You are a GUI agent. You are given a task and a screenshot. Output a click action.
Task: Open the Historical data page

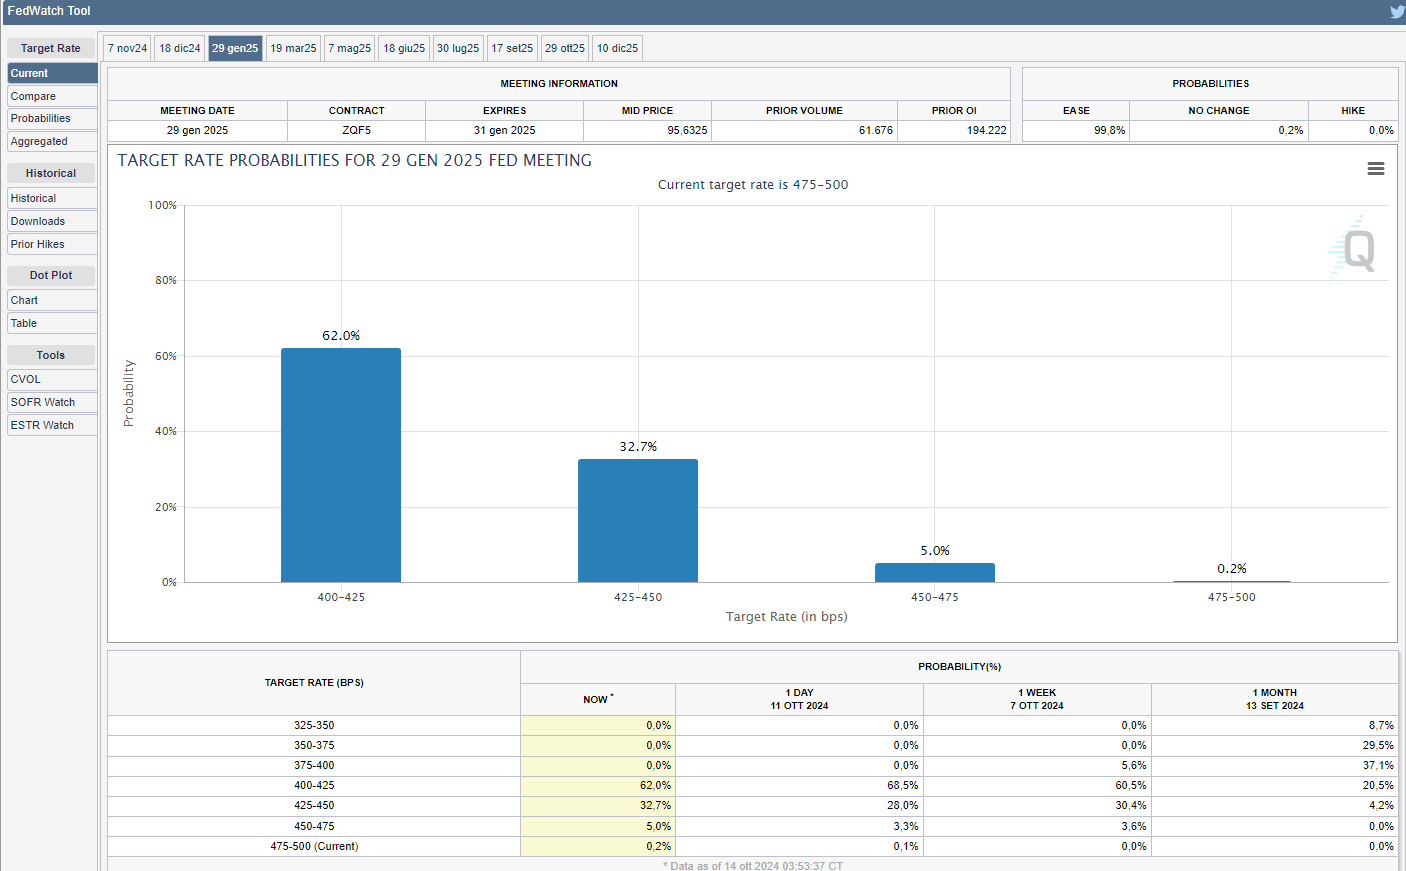coord(52,198)
